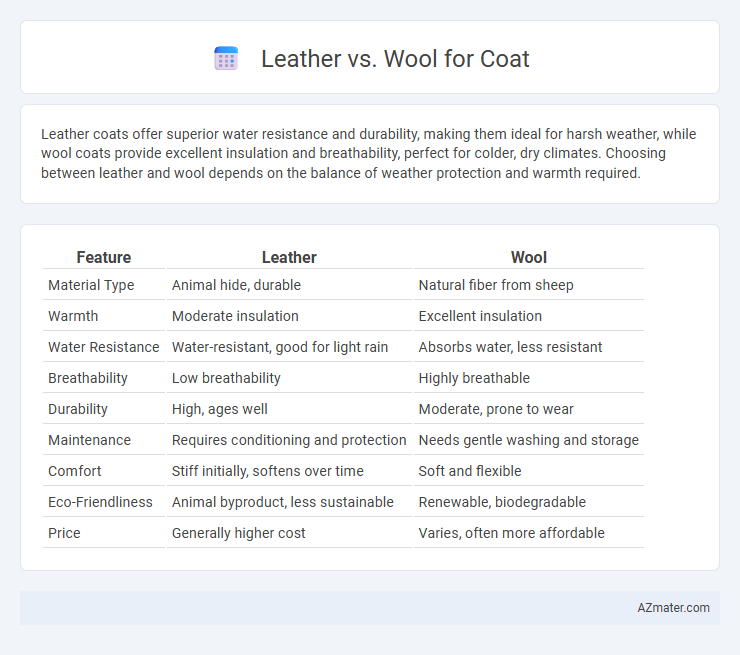The width and height of the screenshot is (740, 655).
Task: Click the 'Animal hide, durable' cell
Action: tap(289, 285)
